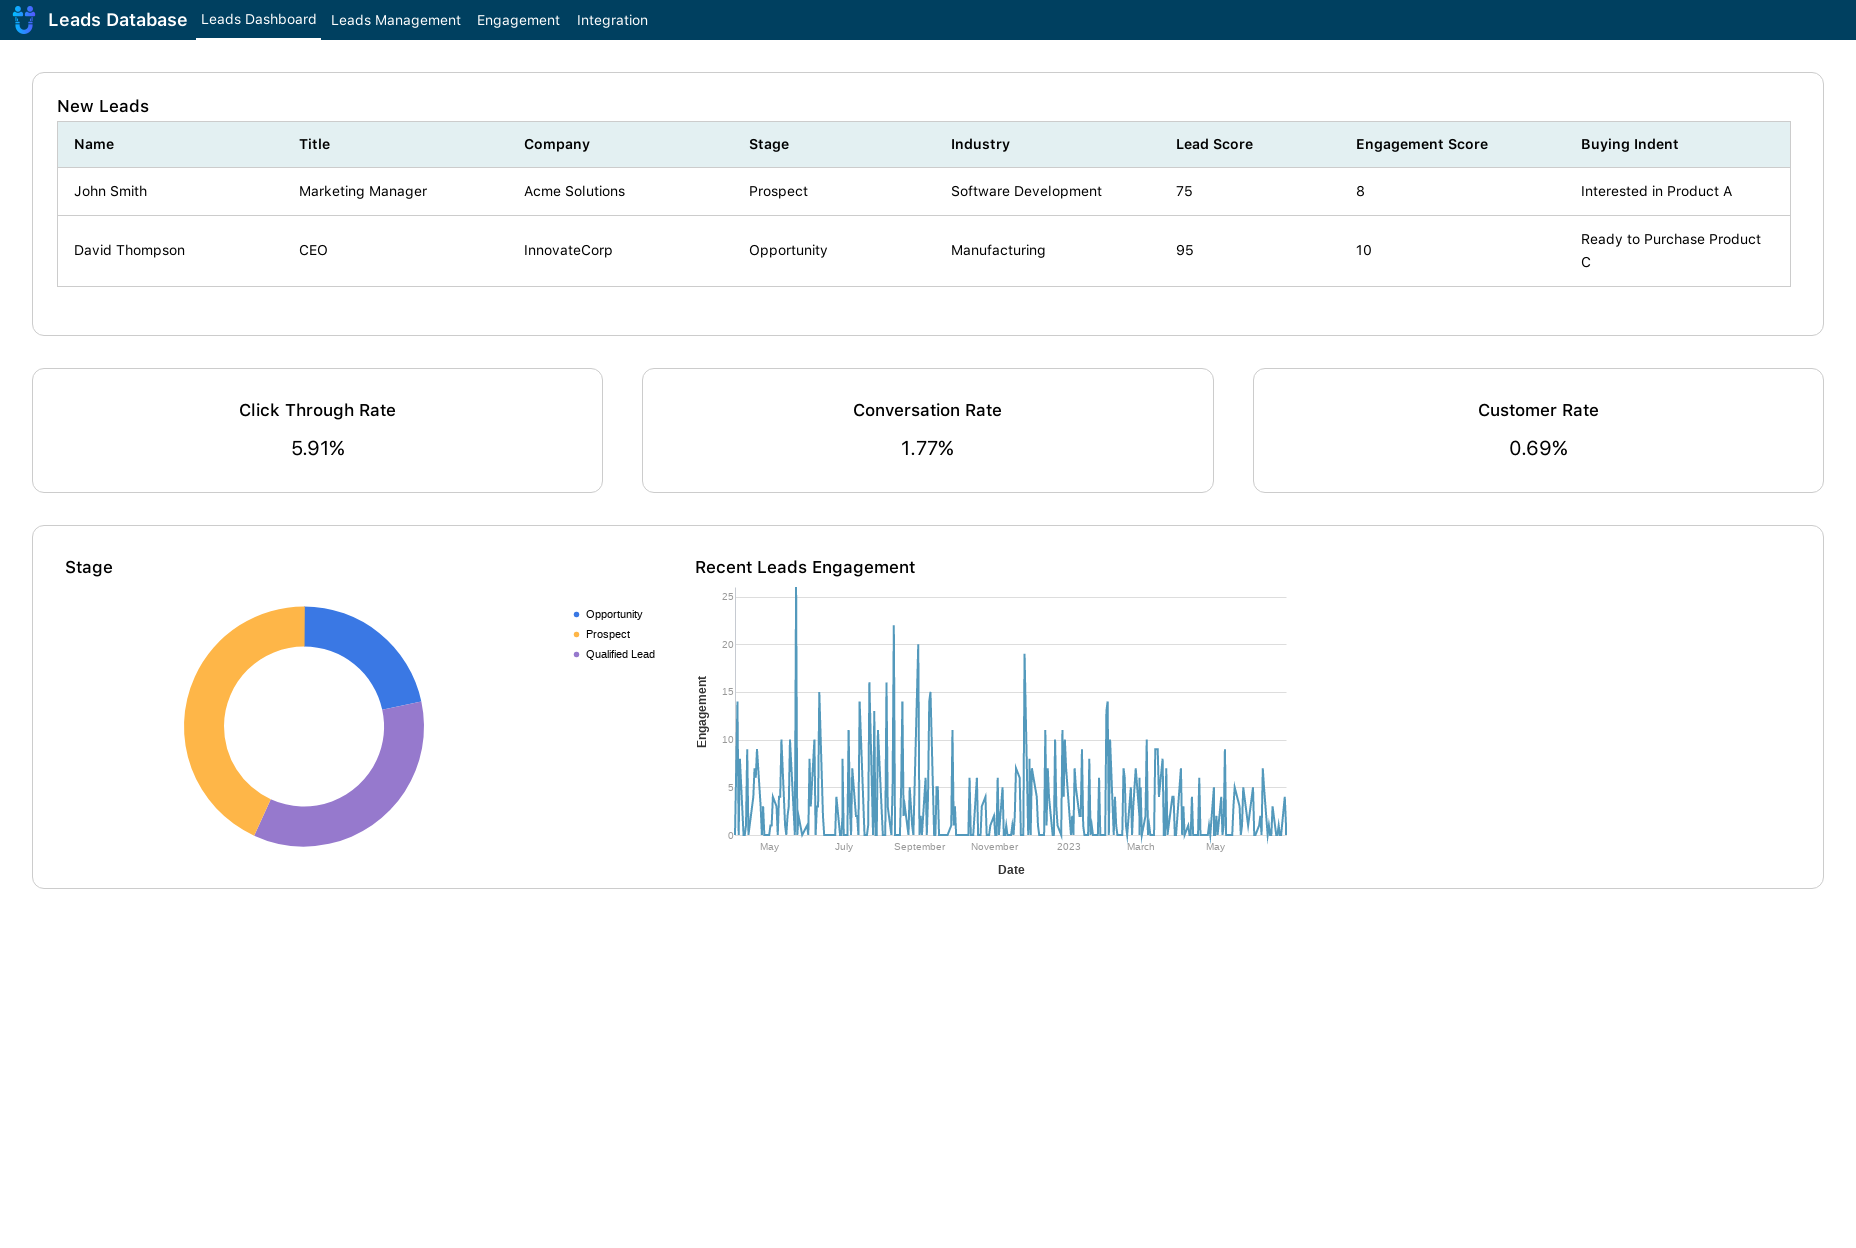Click the New Leads section heading
Image resolution: width=1856 pixels, height=1248 pixels.
[x=103, y=106]
